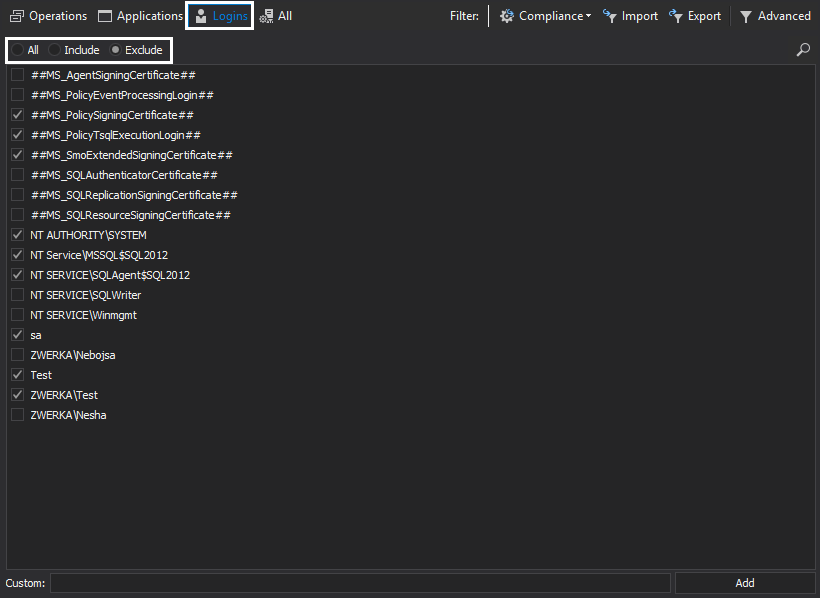The image size is (820, 598).
Task: Click the ZWERKA\Nesha login name
Action: (68, 415)
